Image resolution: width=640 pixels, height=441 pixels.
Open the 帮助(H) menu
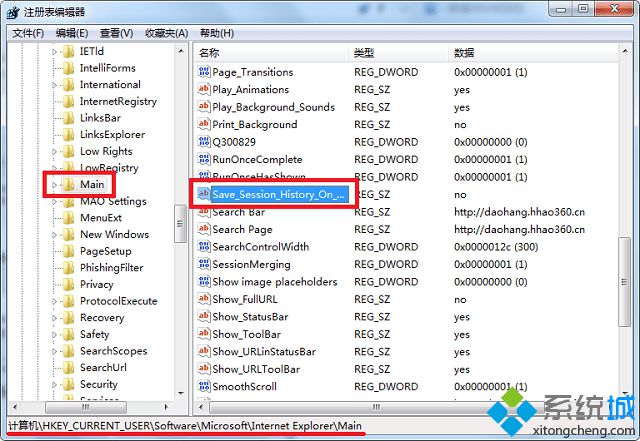point(216,33)
